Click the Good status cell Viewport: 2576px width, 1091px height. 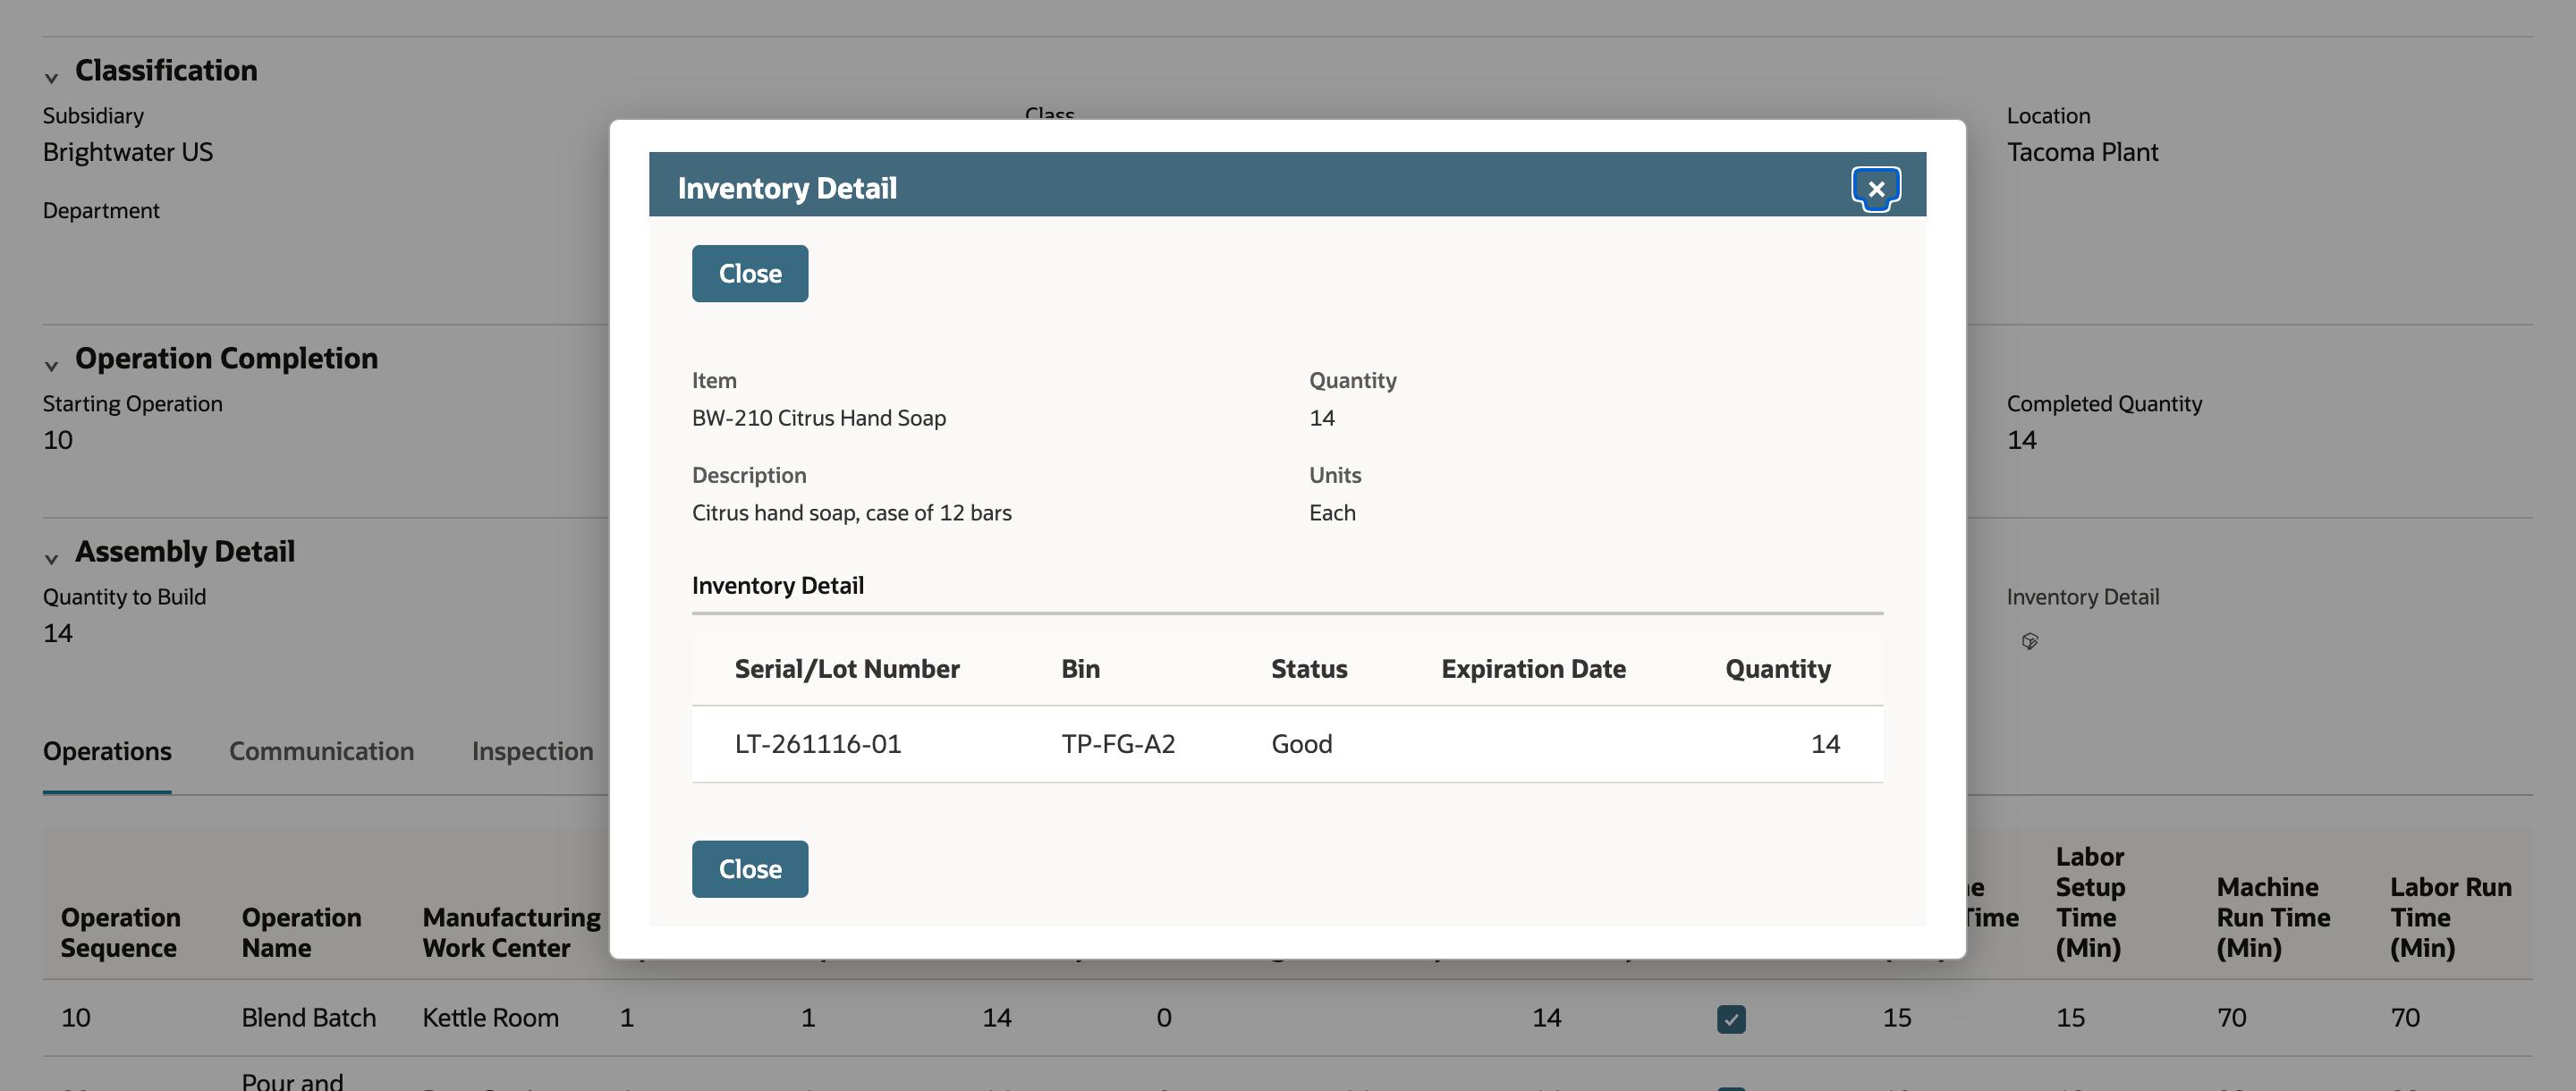click(1301, 743)
